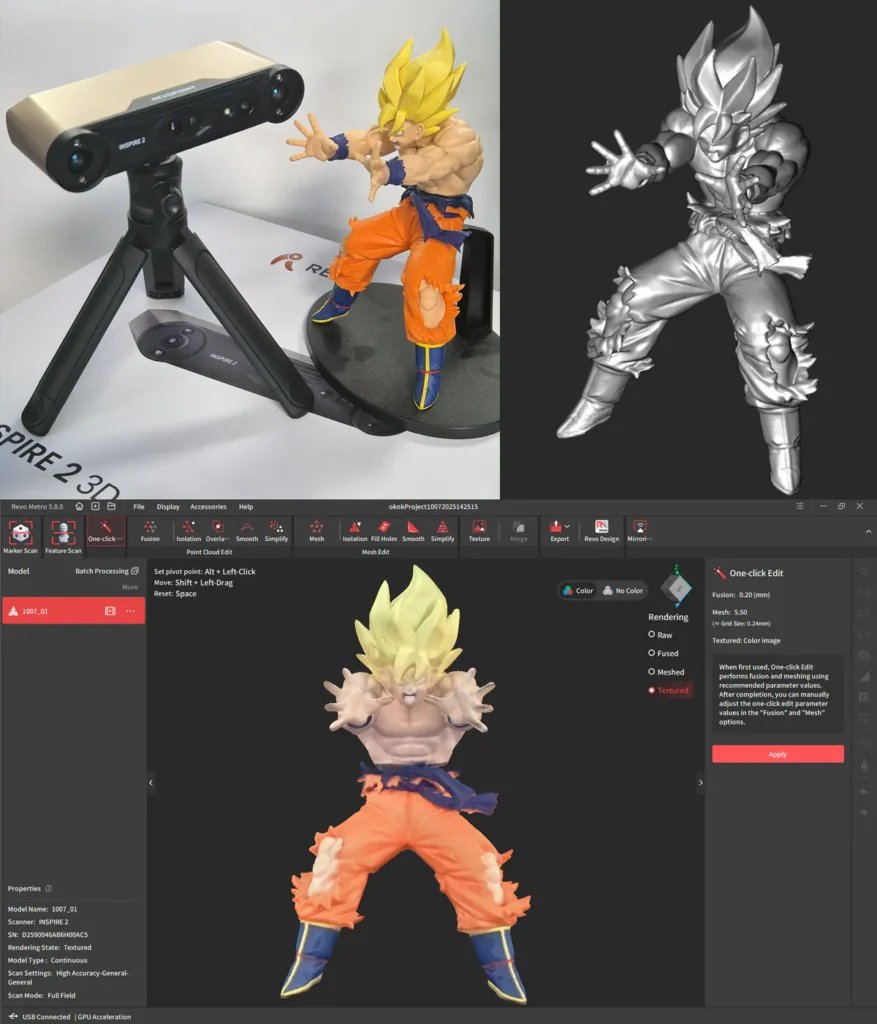The image size is (877, 1024).
Task: Open more options for 1007_01 model
Action: coord(131,611)
